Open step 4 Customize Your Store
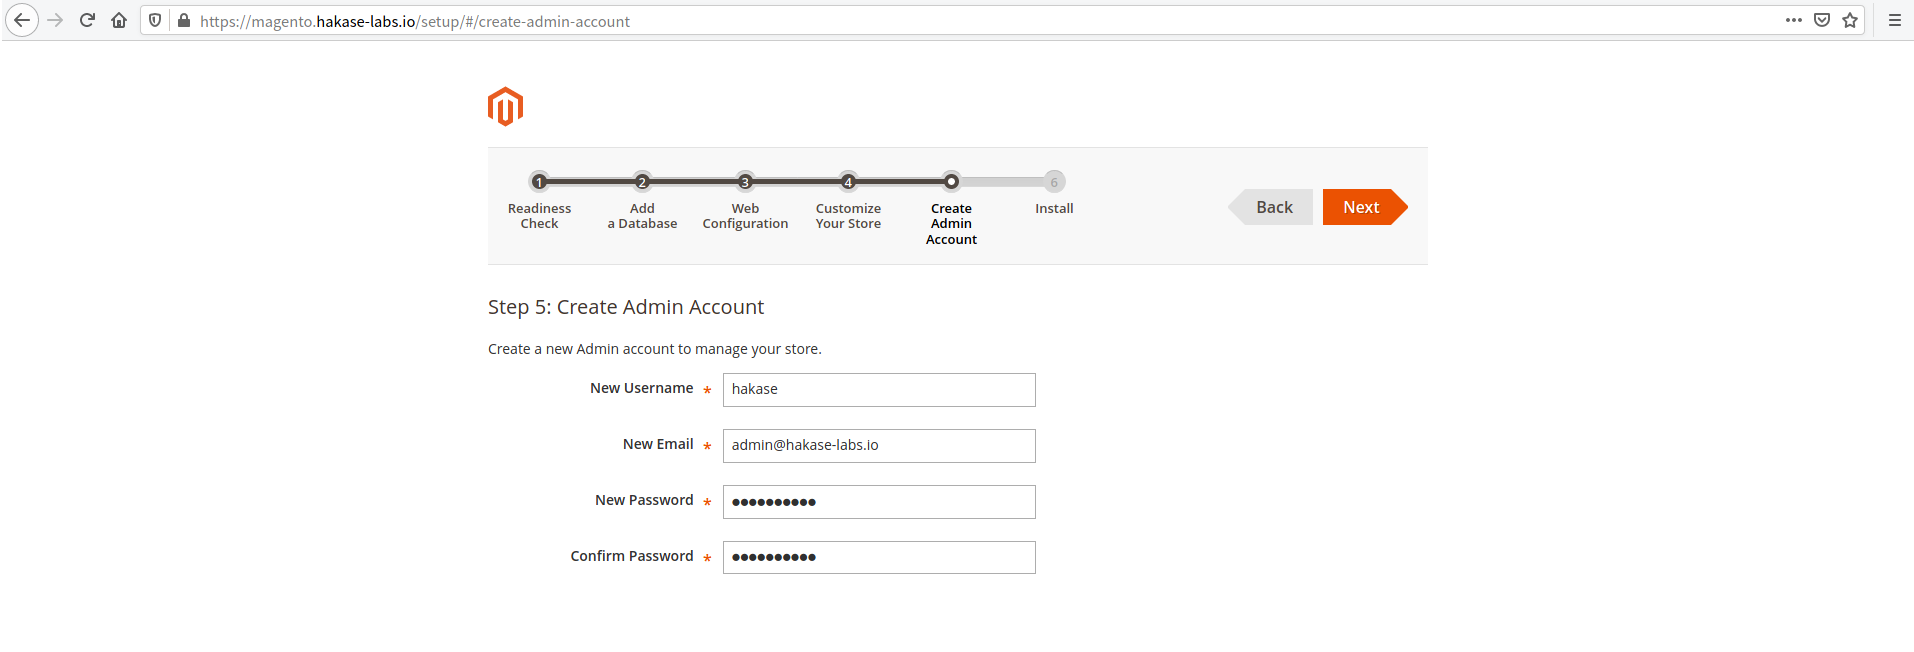This screenshot has height=652, width=1914. (x=848, y=182)
